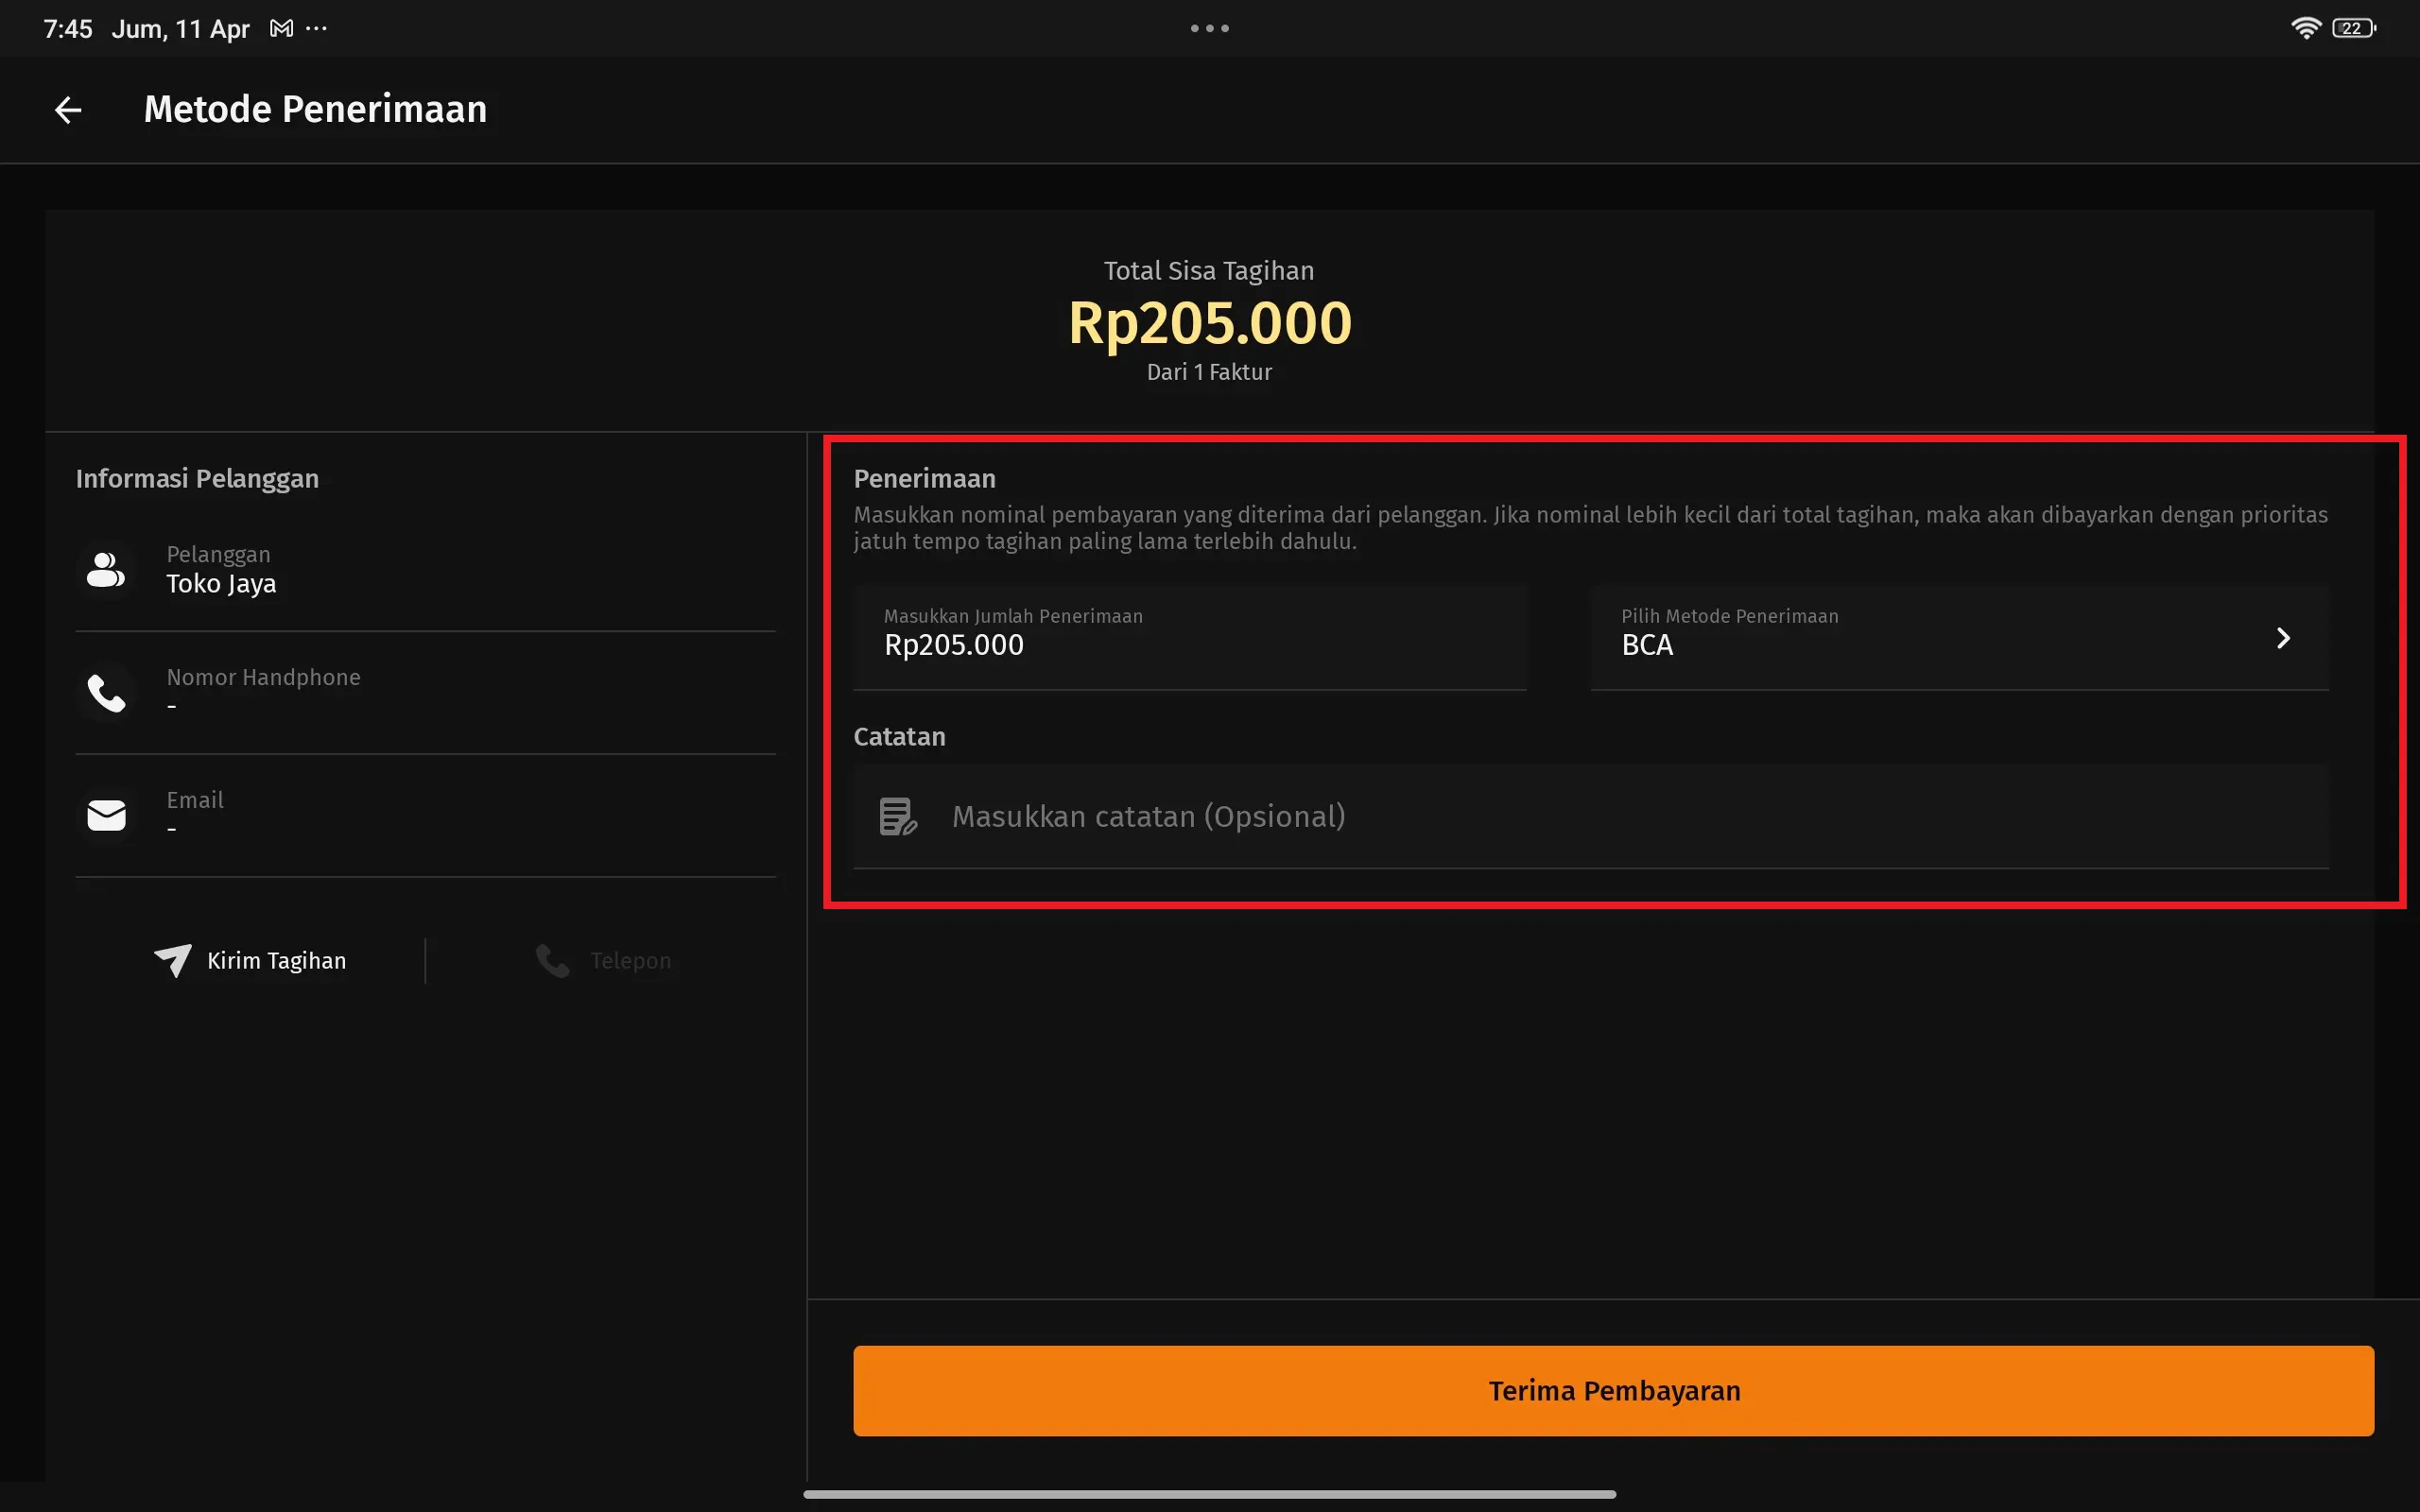Click the Nomor Handphone label
Image resolution: width=2420 pixels, height=1512 pixels.
coord(263,677)
